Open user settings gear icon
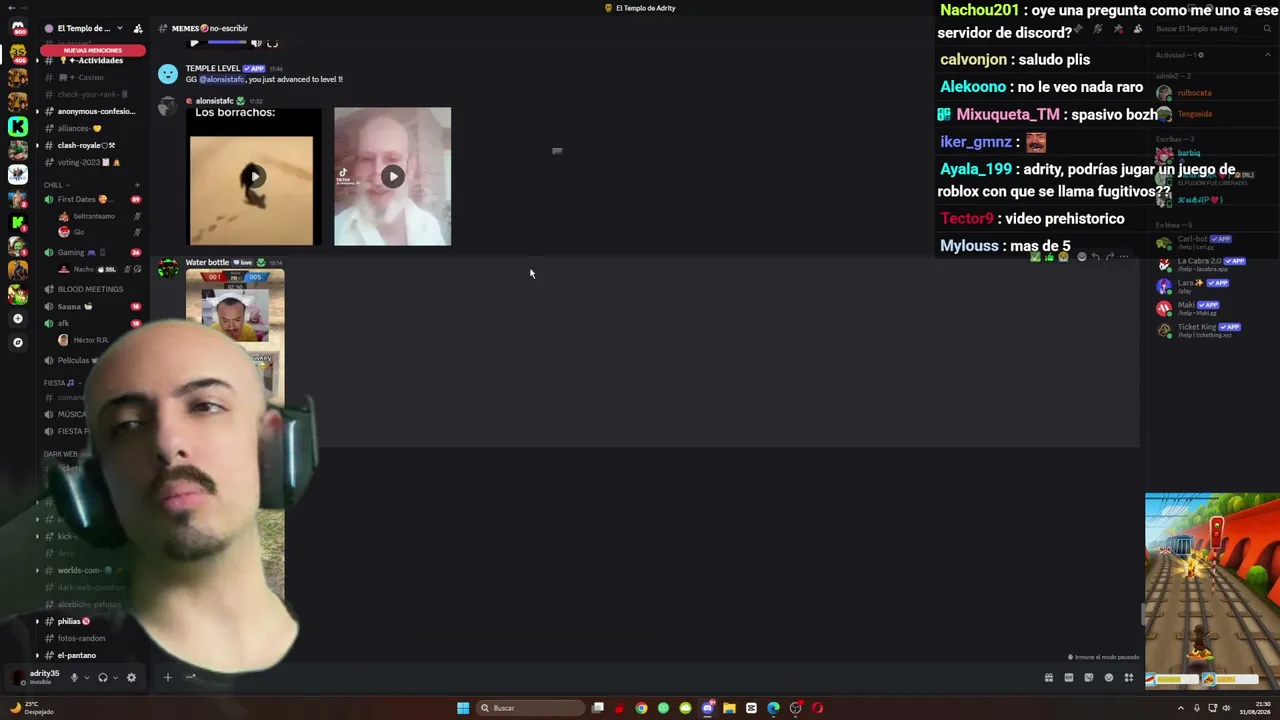Screen dimensions: 1280x720 click(x=131, y=677)
